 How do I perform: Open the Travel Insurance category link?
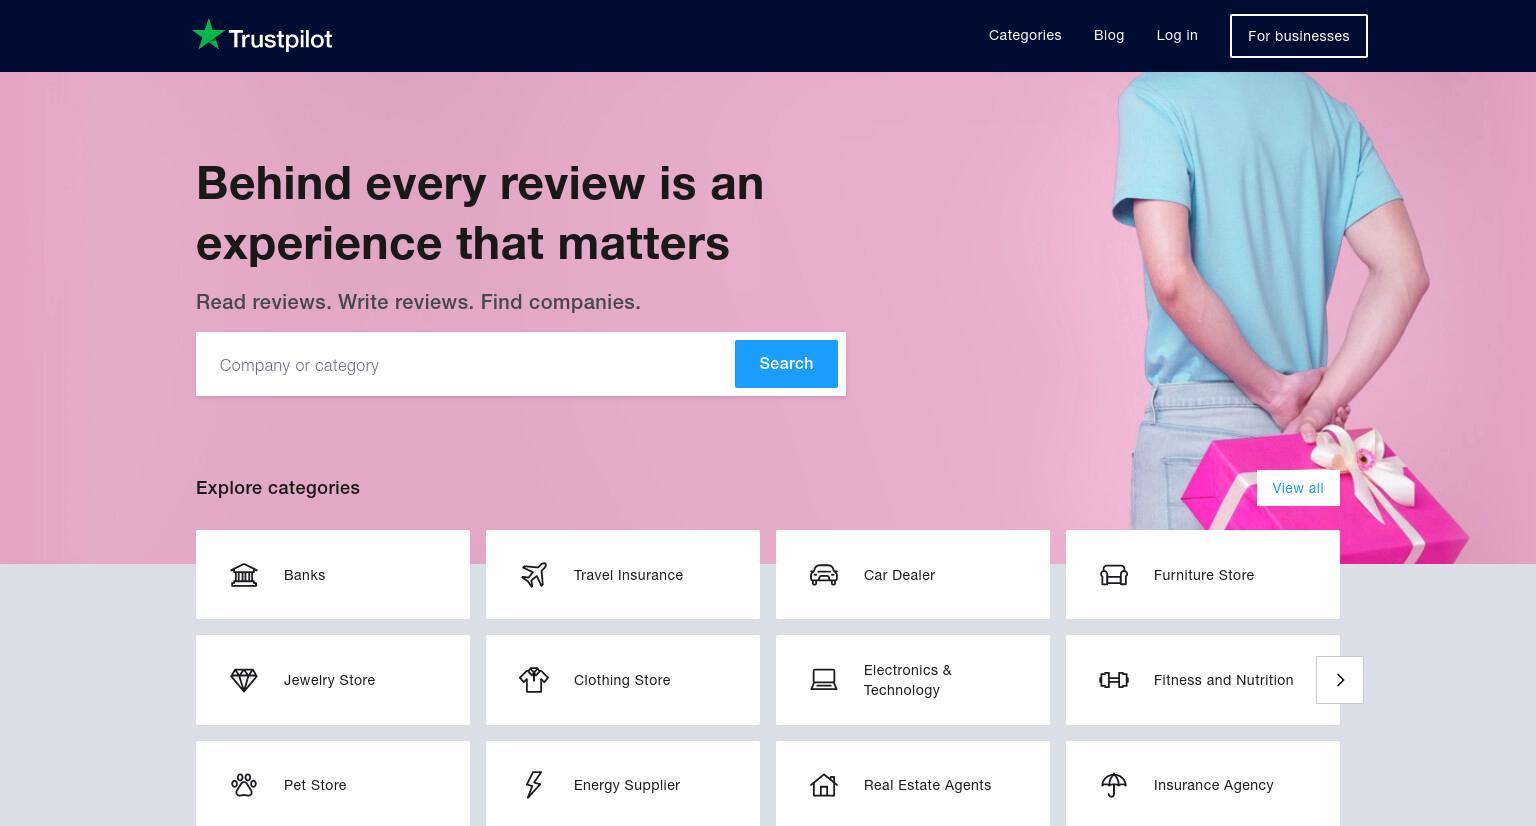click(x=623, y=575)
